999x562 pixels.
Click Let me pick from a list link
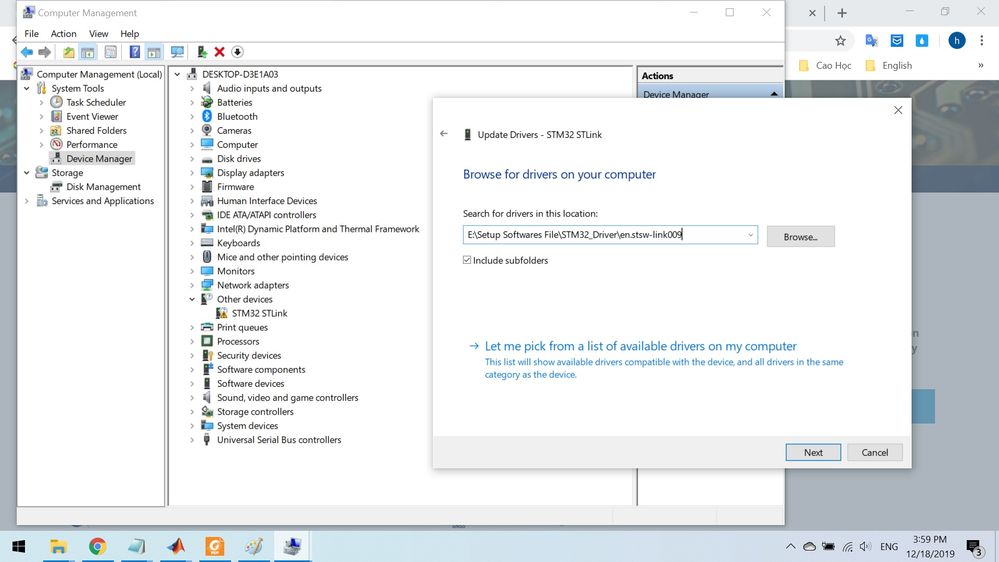[x=640, y=346]
